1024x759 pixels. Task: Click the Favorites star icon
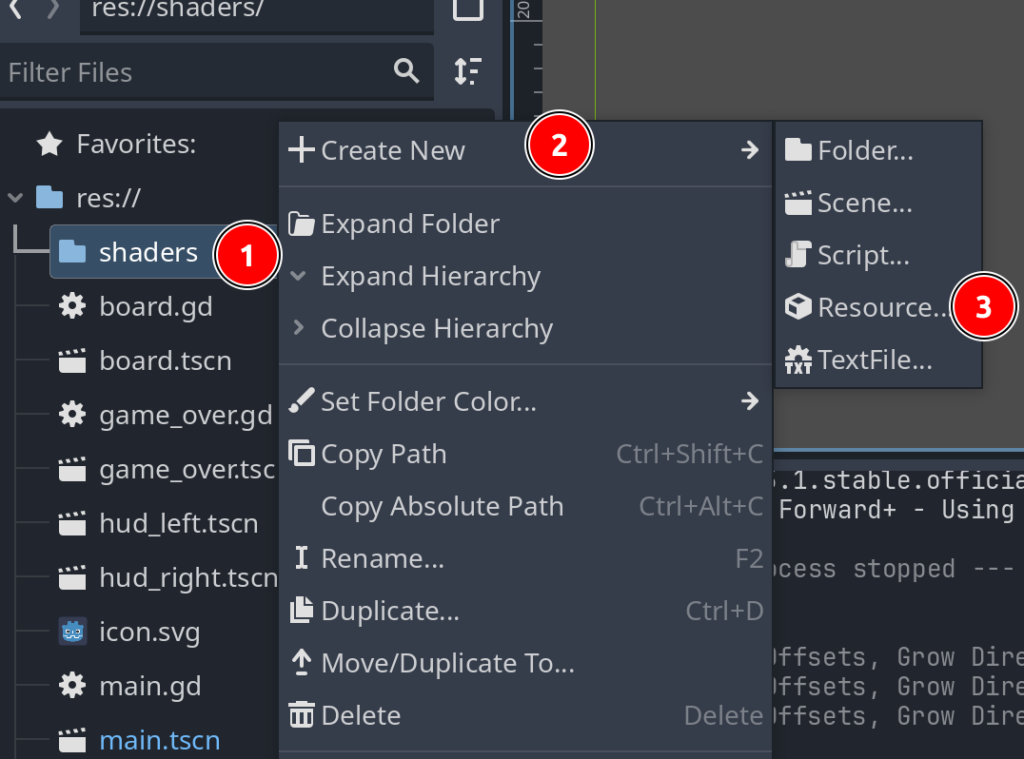click(49, 145)
